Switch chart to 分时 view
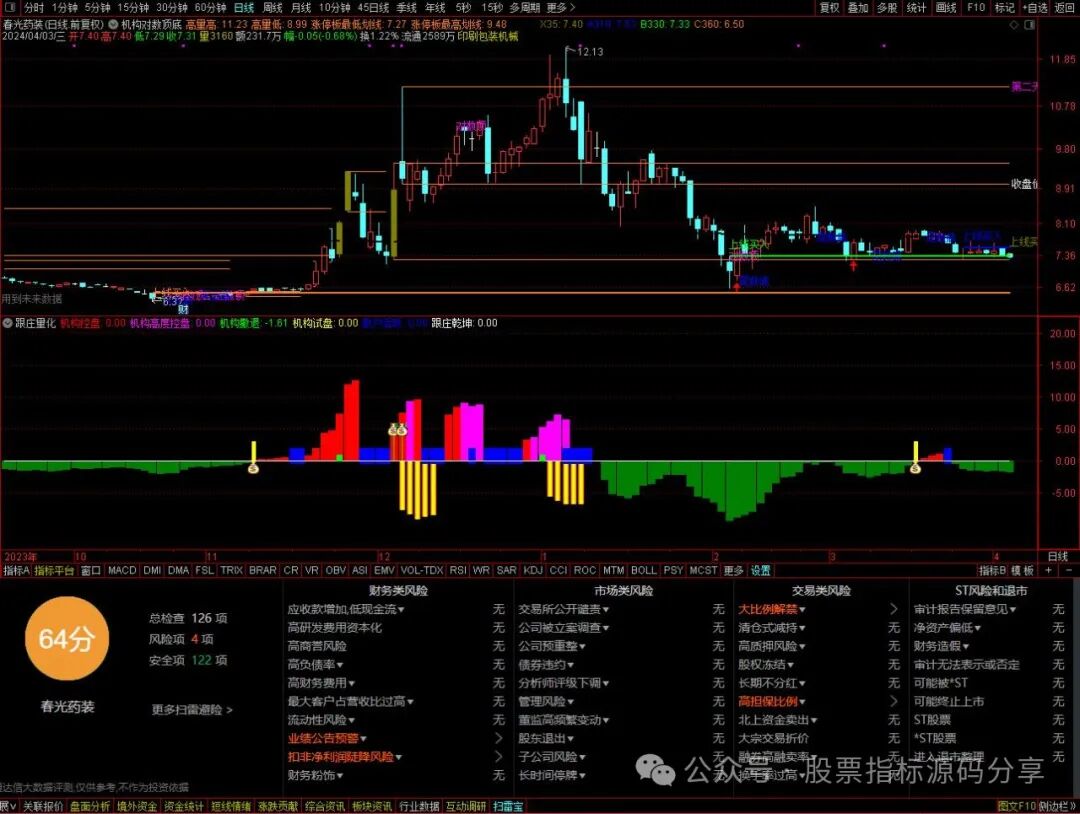This screenshot has height=814, width=1080. (x=34, y=8)
